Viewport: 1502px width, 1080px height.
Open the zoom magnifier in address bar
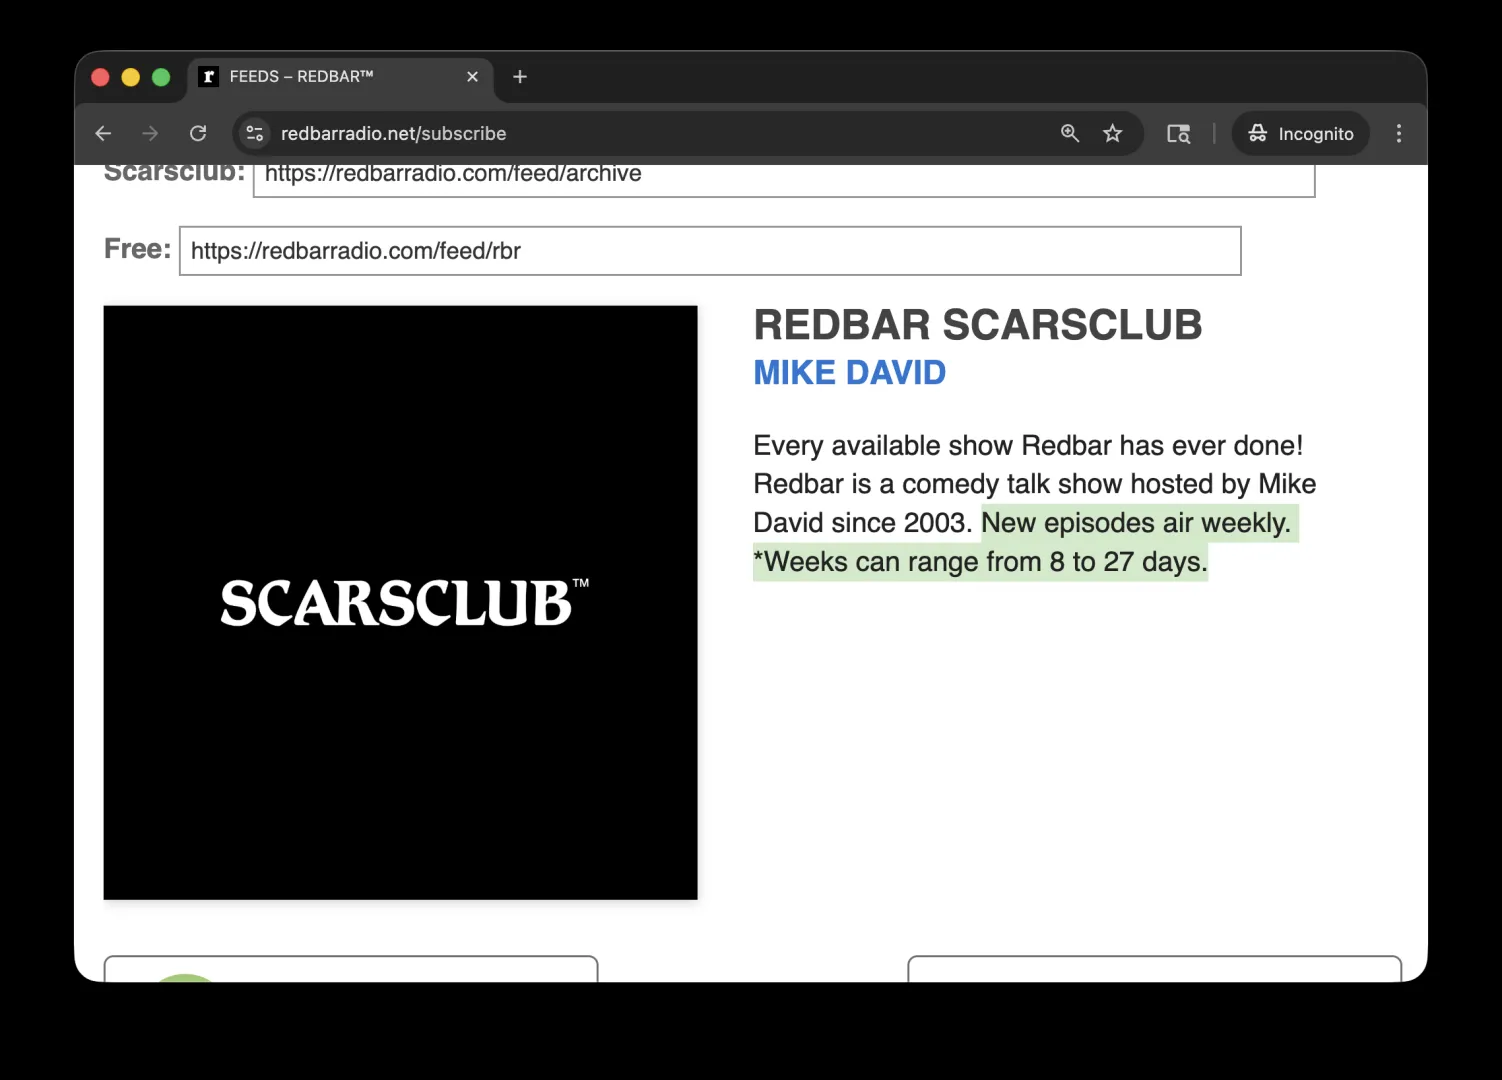(1069, 134)
